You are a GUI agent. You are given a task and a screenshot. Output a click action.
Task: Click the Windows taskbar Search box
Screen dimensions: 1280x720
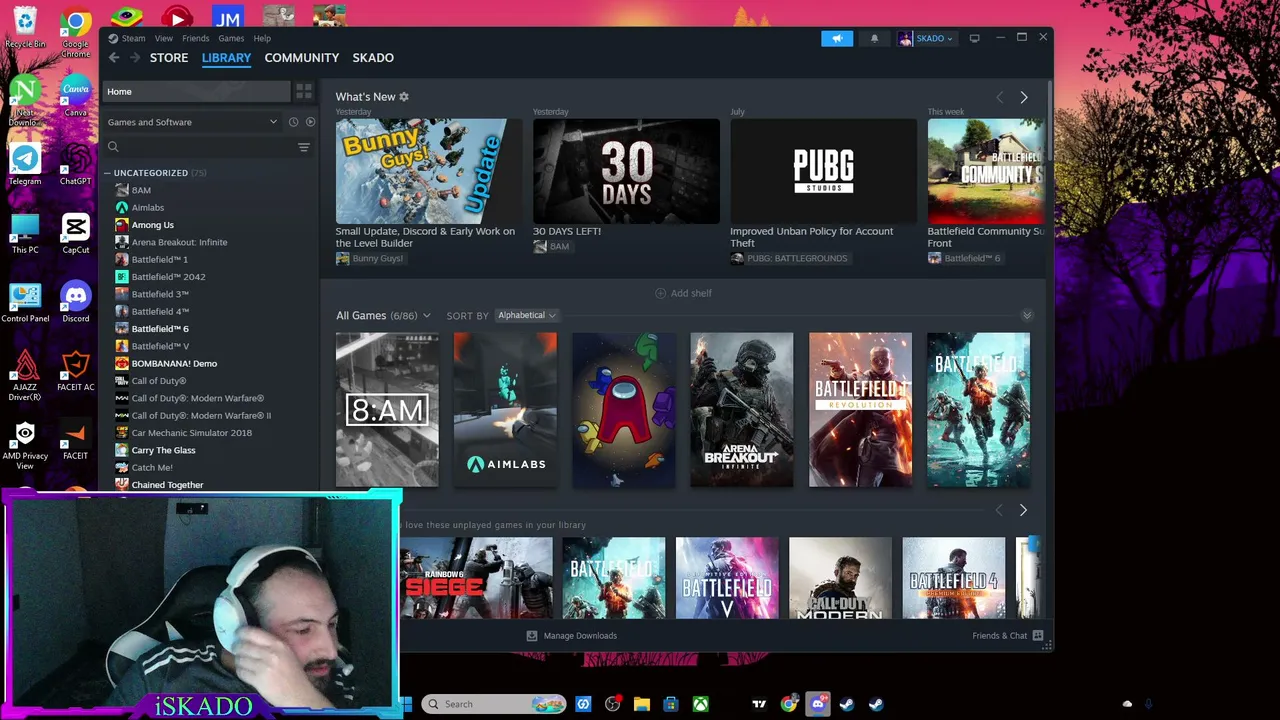click(x=495, y=704)
